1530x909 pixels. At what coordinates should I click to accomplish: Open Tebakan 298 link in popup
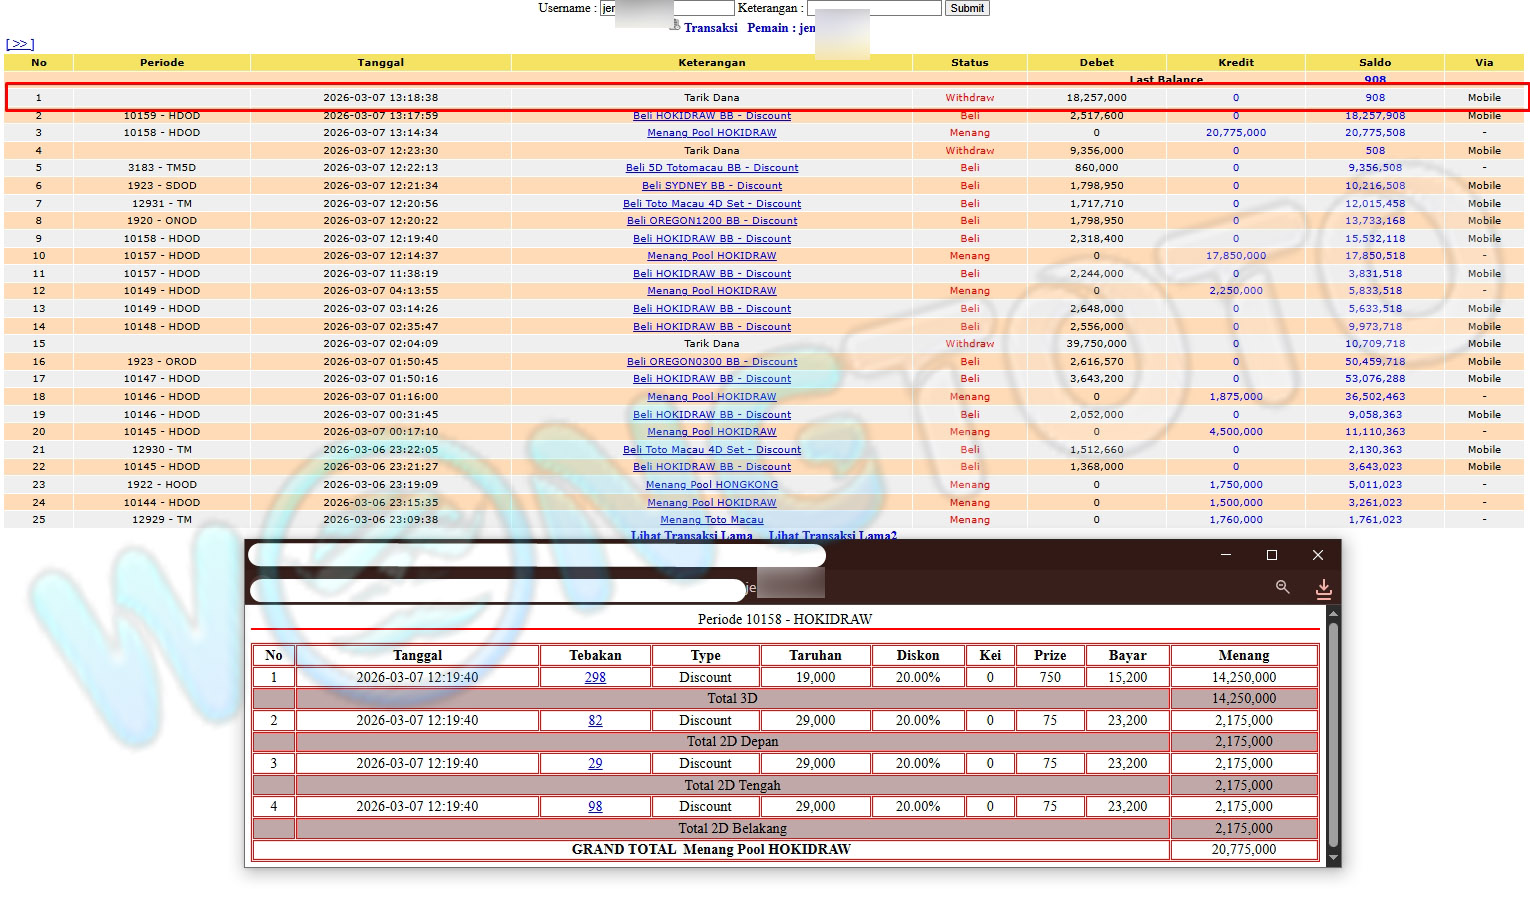(x=595, y=678)
